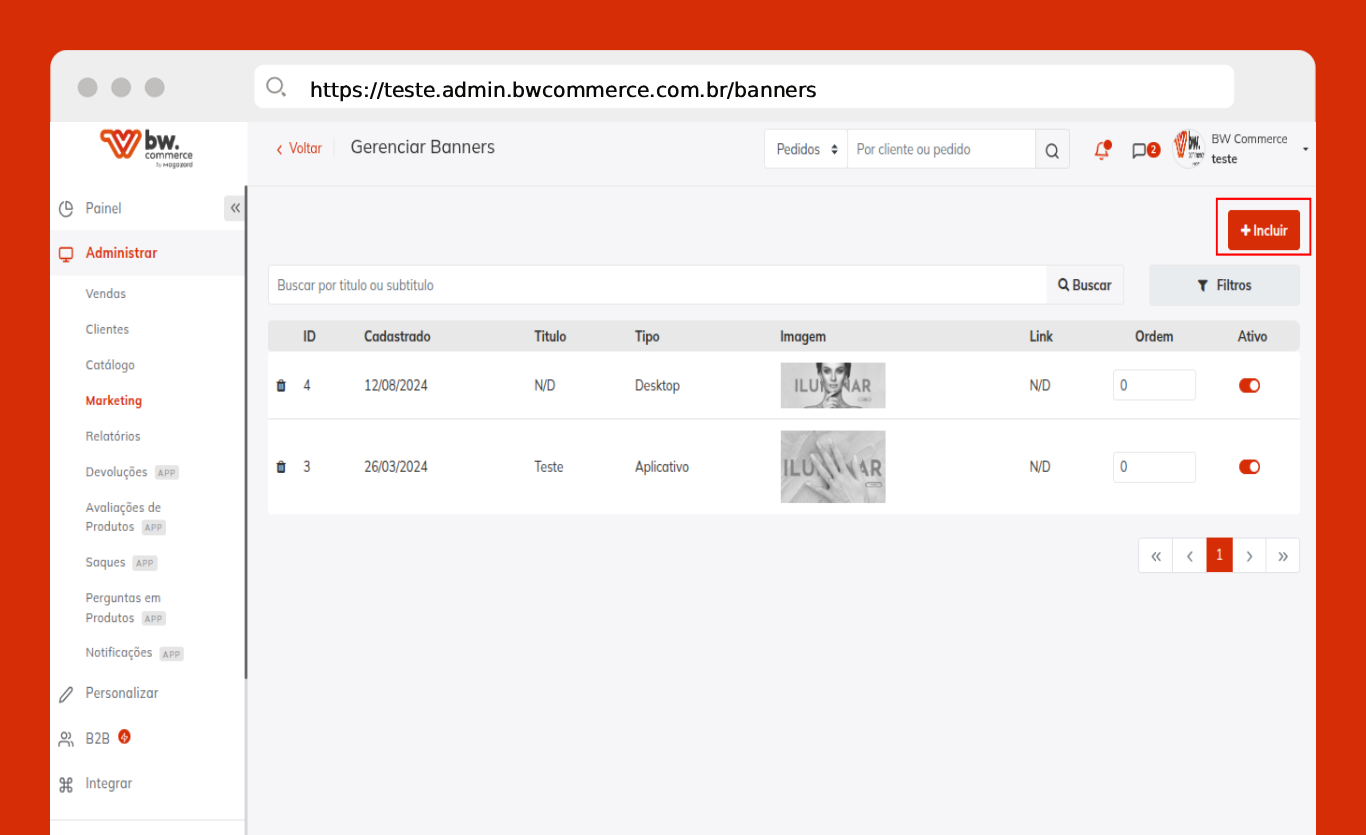The image size is (1366, 835).
Task: Open the Integrar section in the sidebar
Action: coord(108,784)
